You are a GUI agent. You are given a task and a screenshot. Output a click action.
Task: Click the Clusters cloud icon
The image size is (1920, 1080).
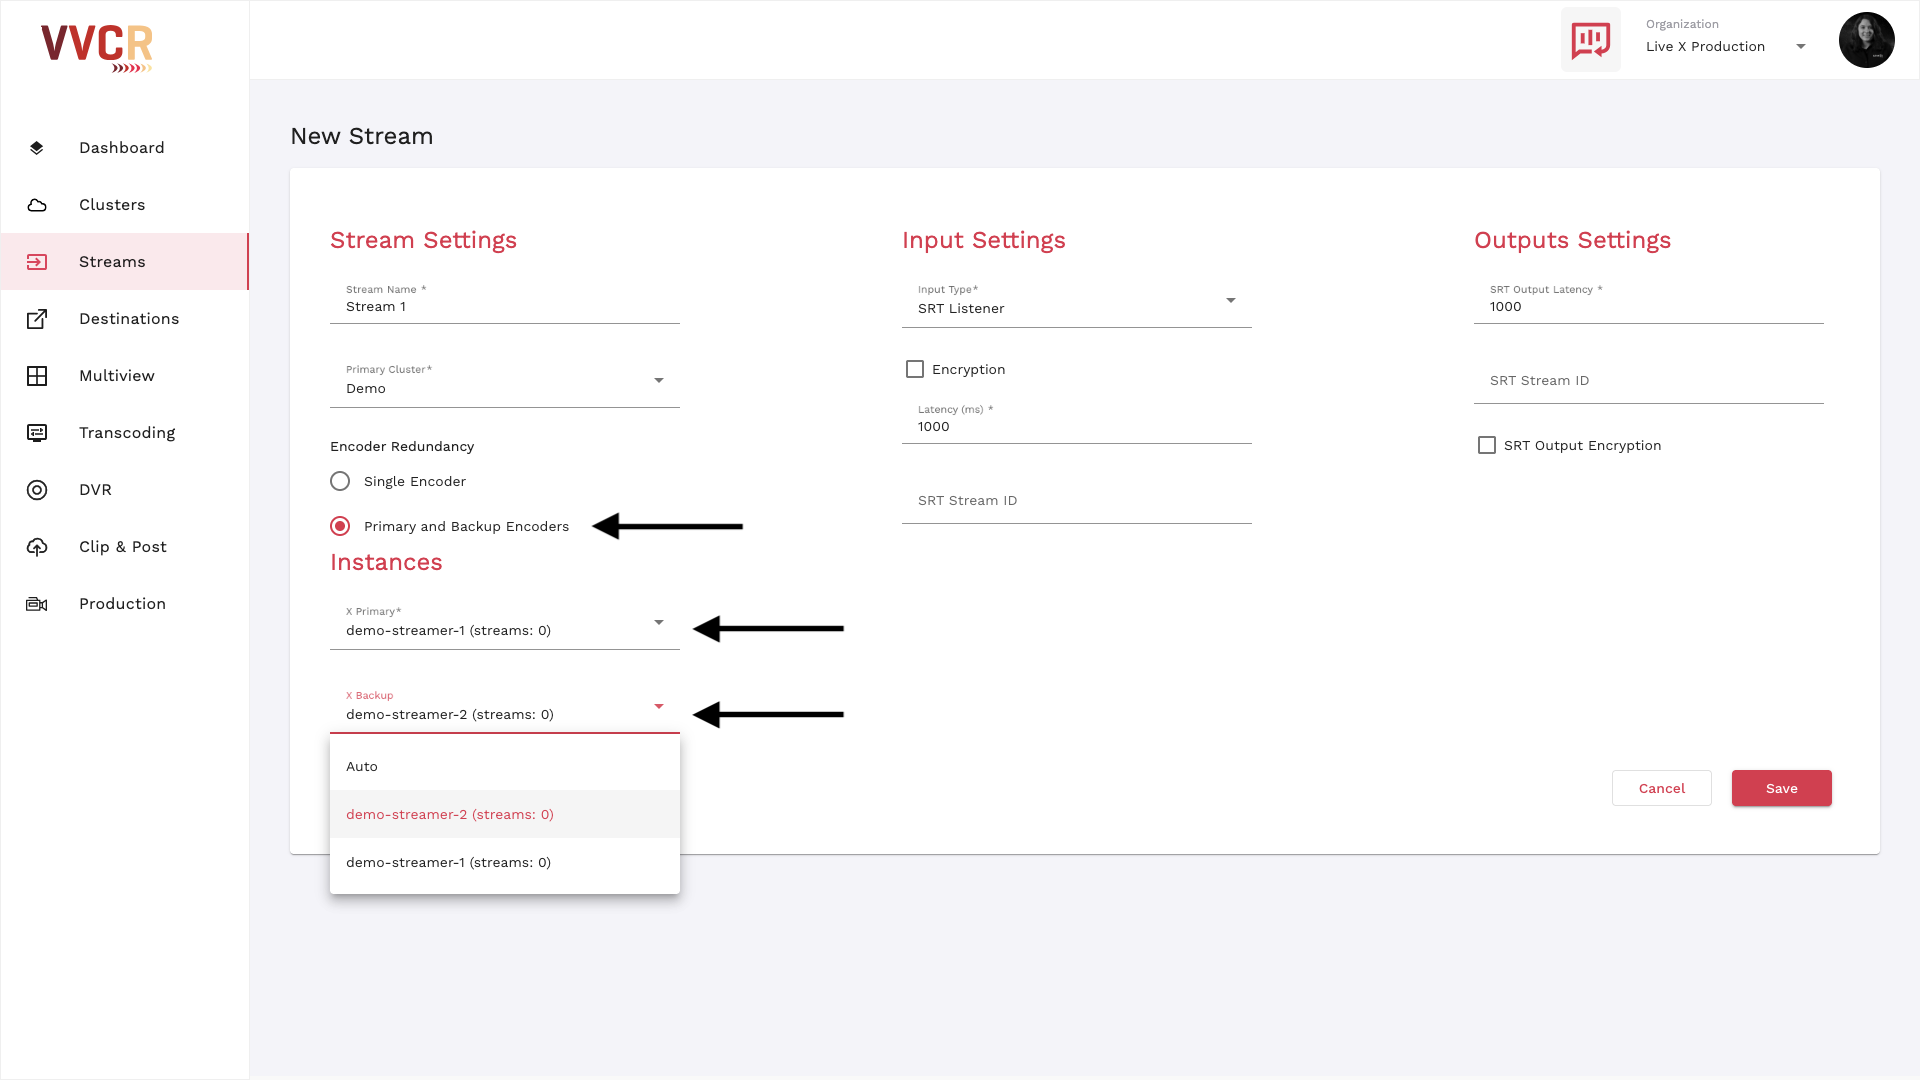37,205
